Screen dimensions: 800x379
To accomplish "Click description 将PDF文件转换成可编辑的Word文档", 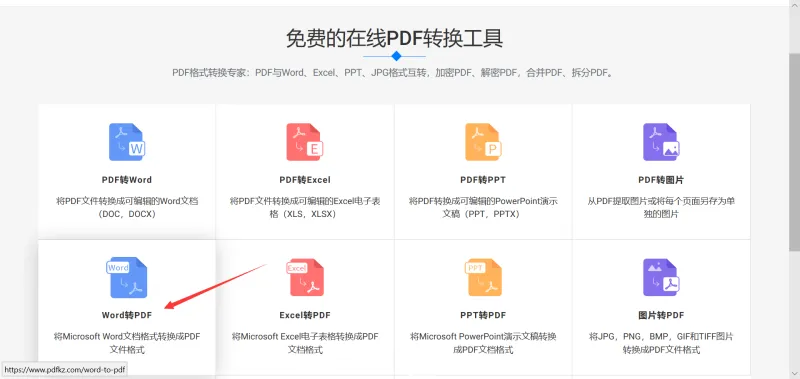I will tap(127, 208).
